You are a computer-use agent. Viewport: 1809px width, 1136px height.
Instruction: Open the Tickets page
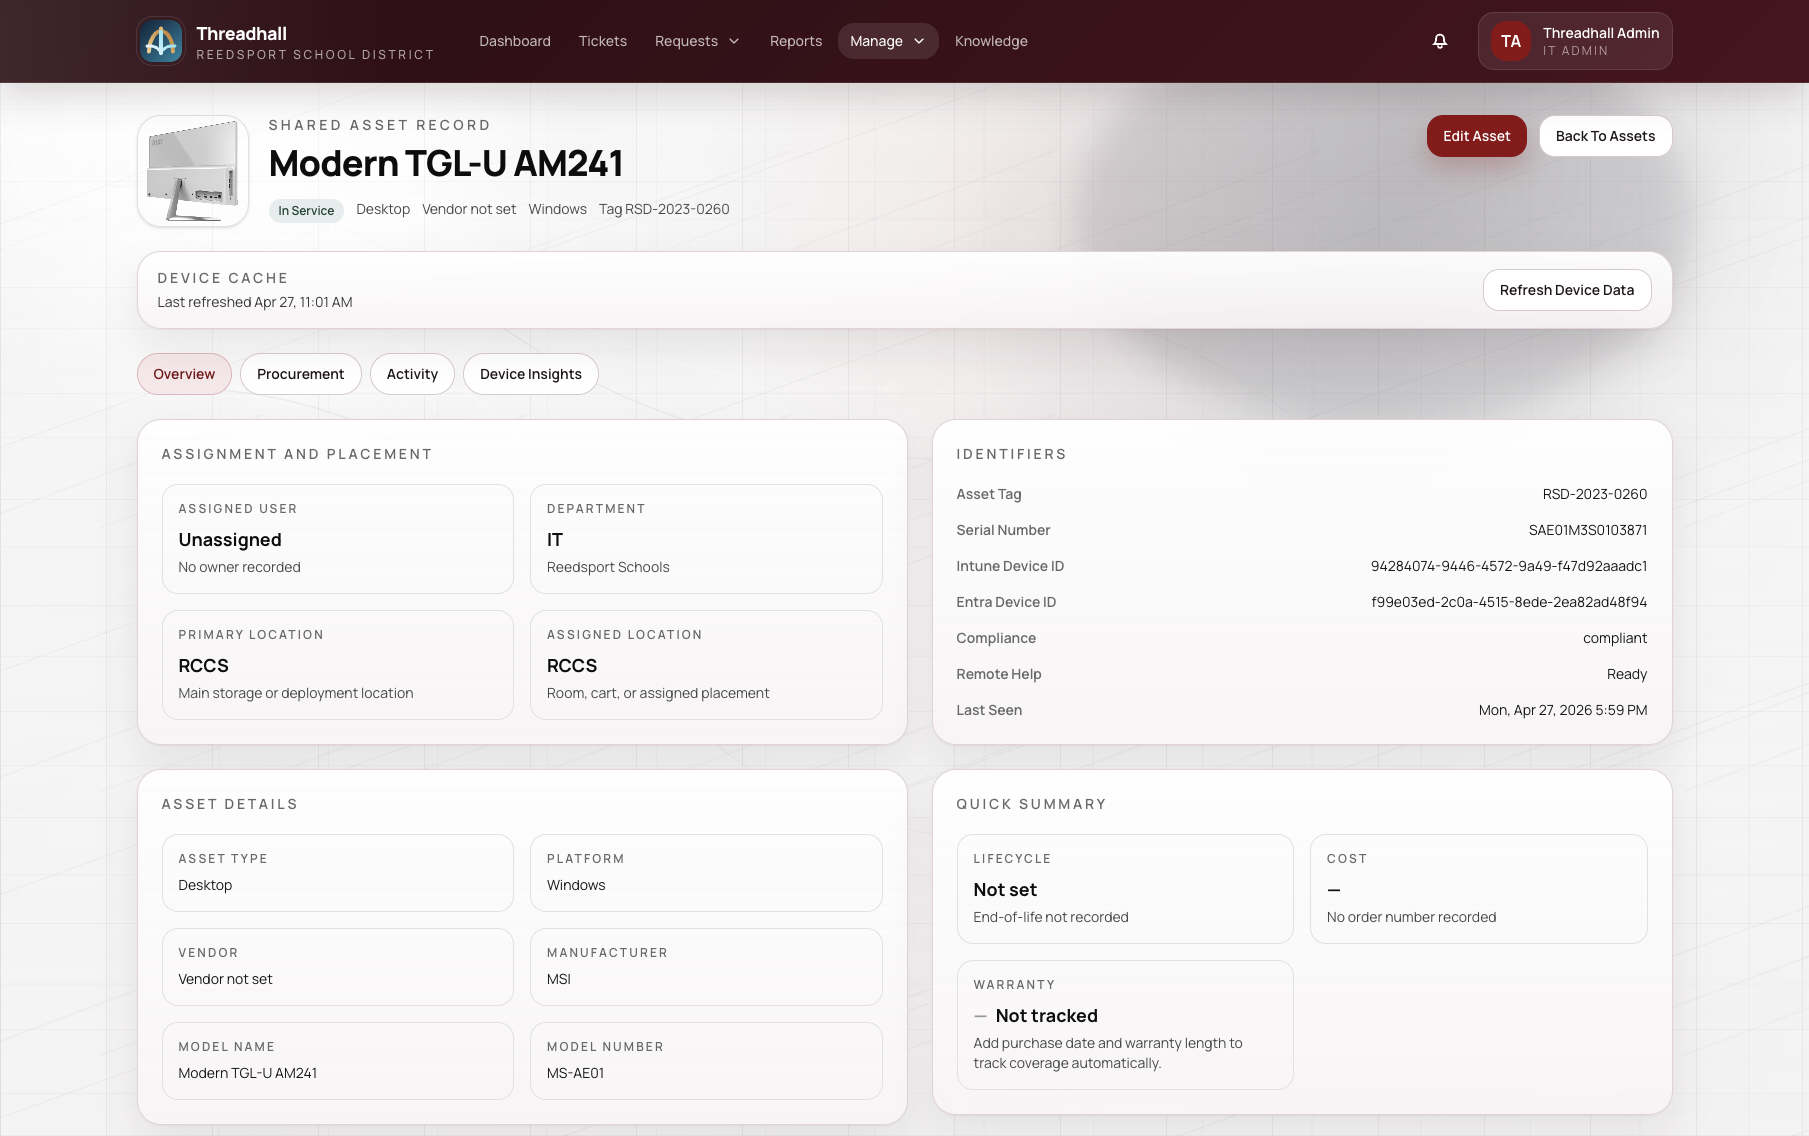point(603,41)
